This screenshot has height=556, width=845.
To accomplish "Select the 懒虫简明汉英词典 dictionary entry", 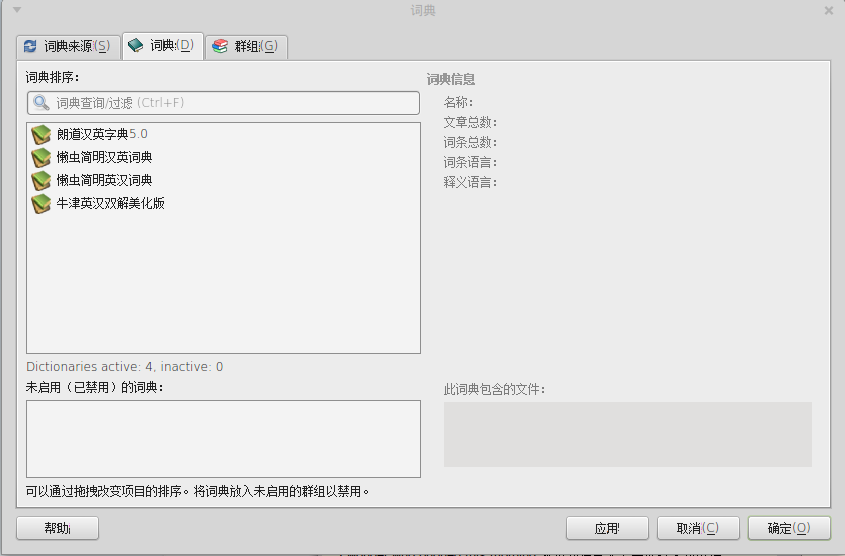I will 223,158.
